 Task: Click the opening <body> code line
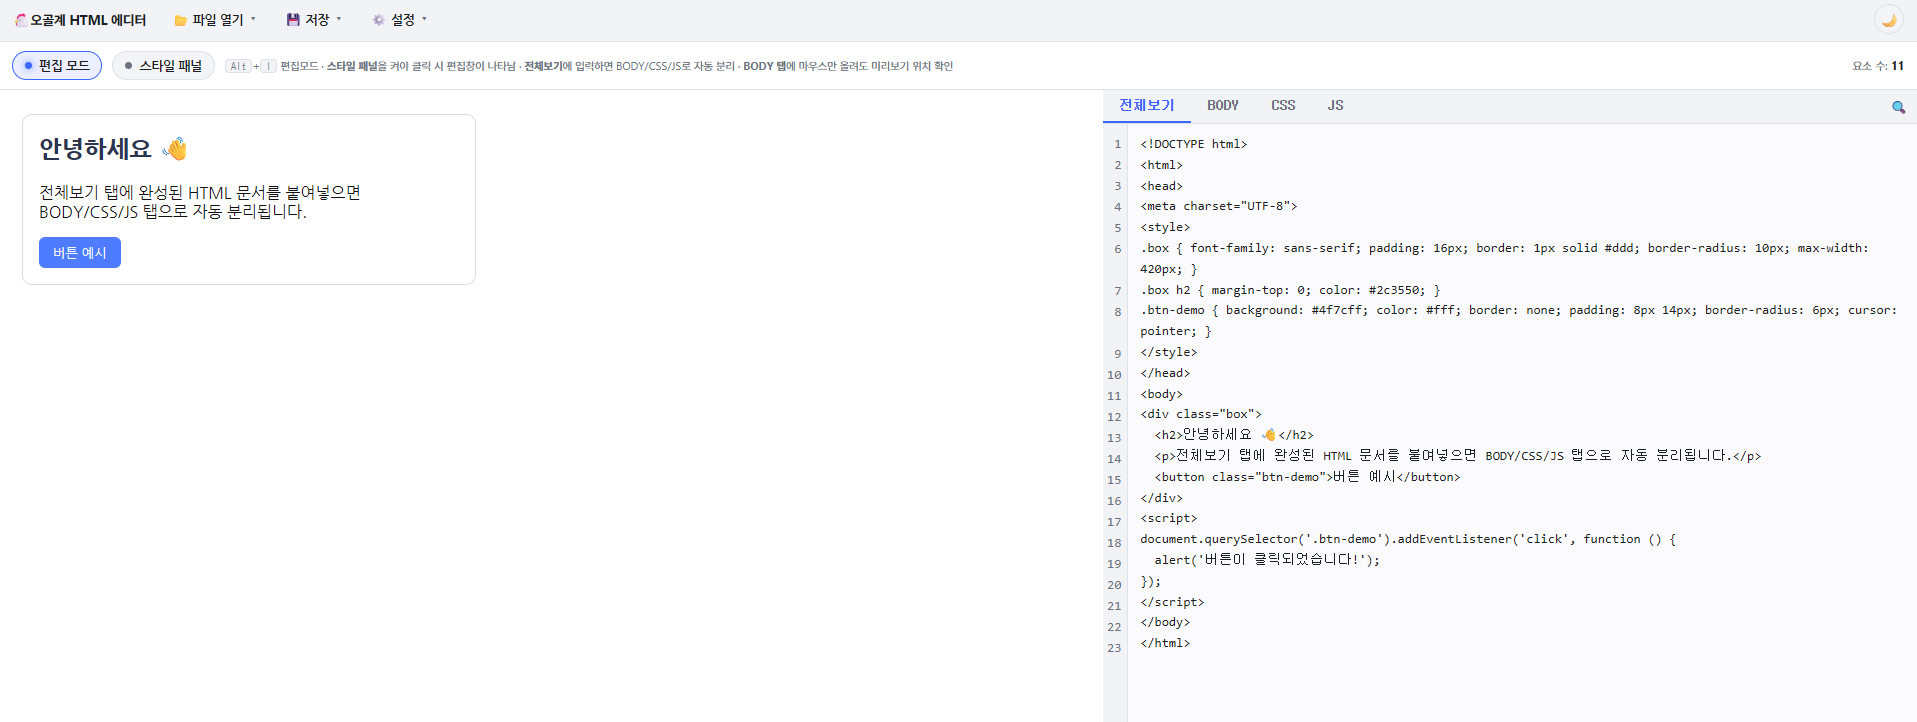[x=1161, y=394]
